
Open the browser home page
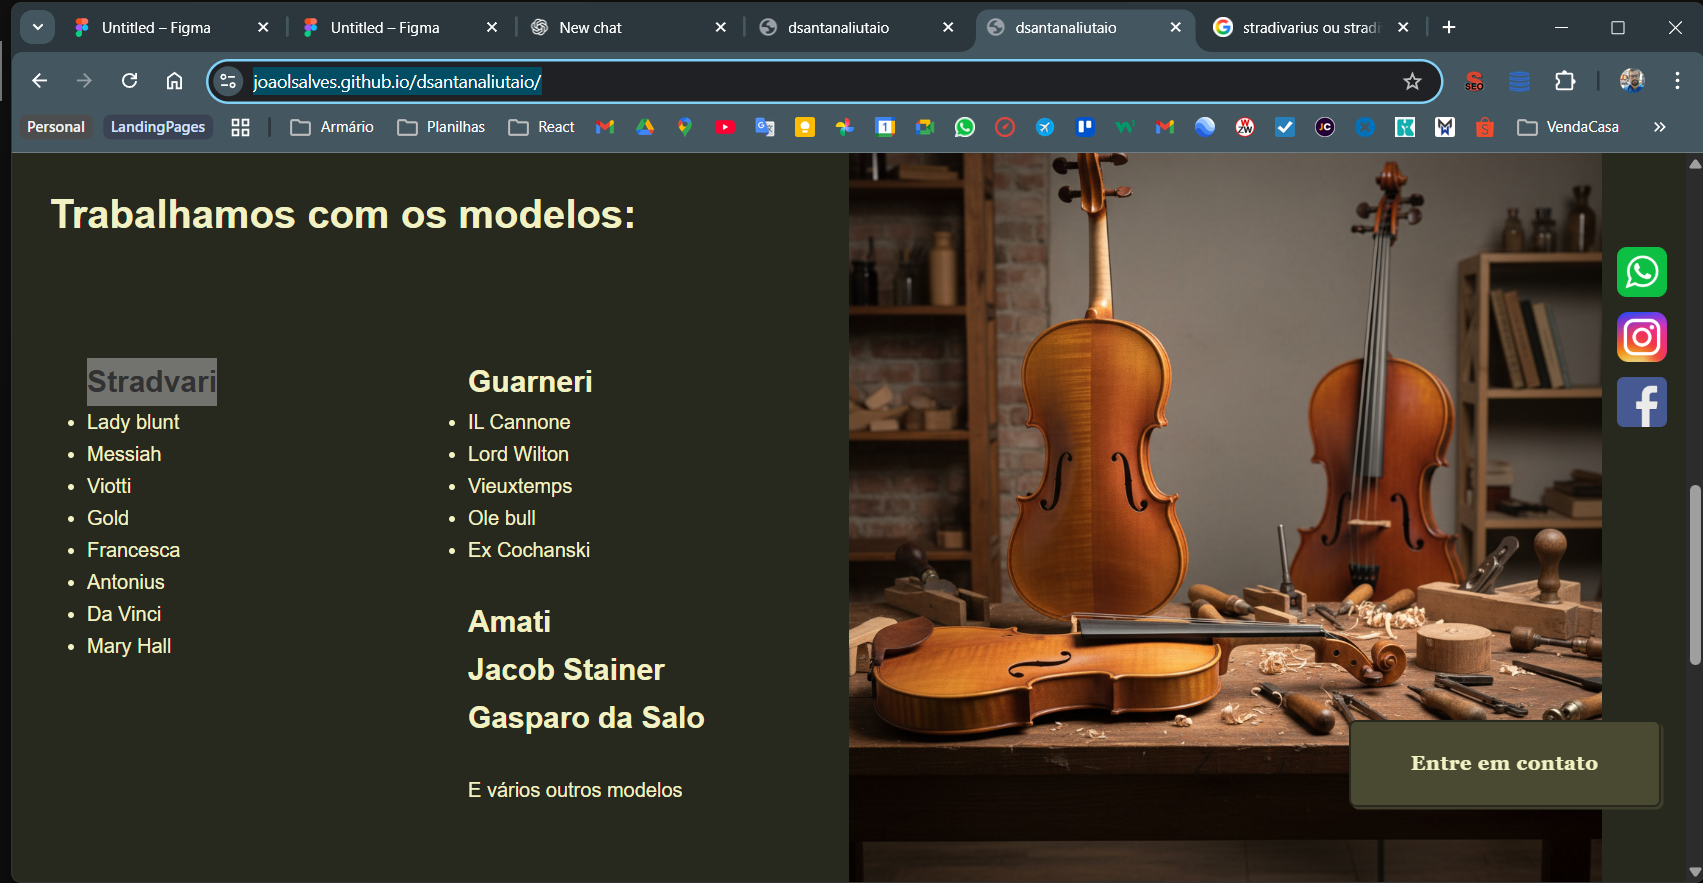[x=174, y=81]
